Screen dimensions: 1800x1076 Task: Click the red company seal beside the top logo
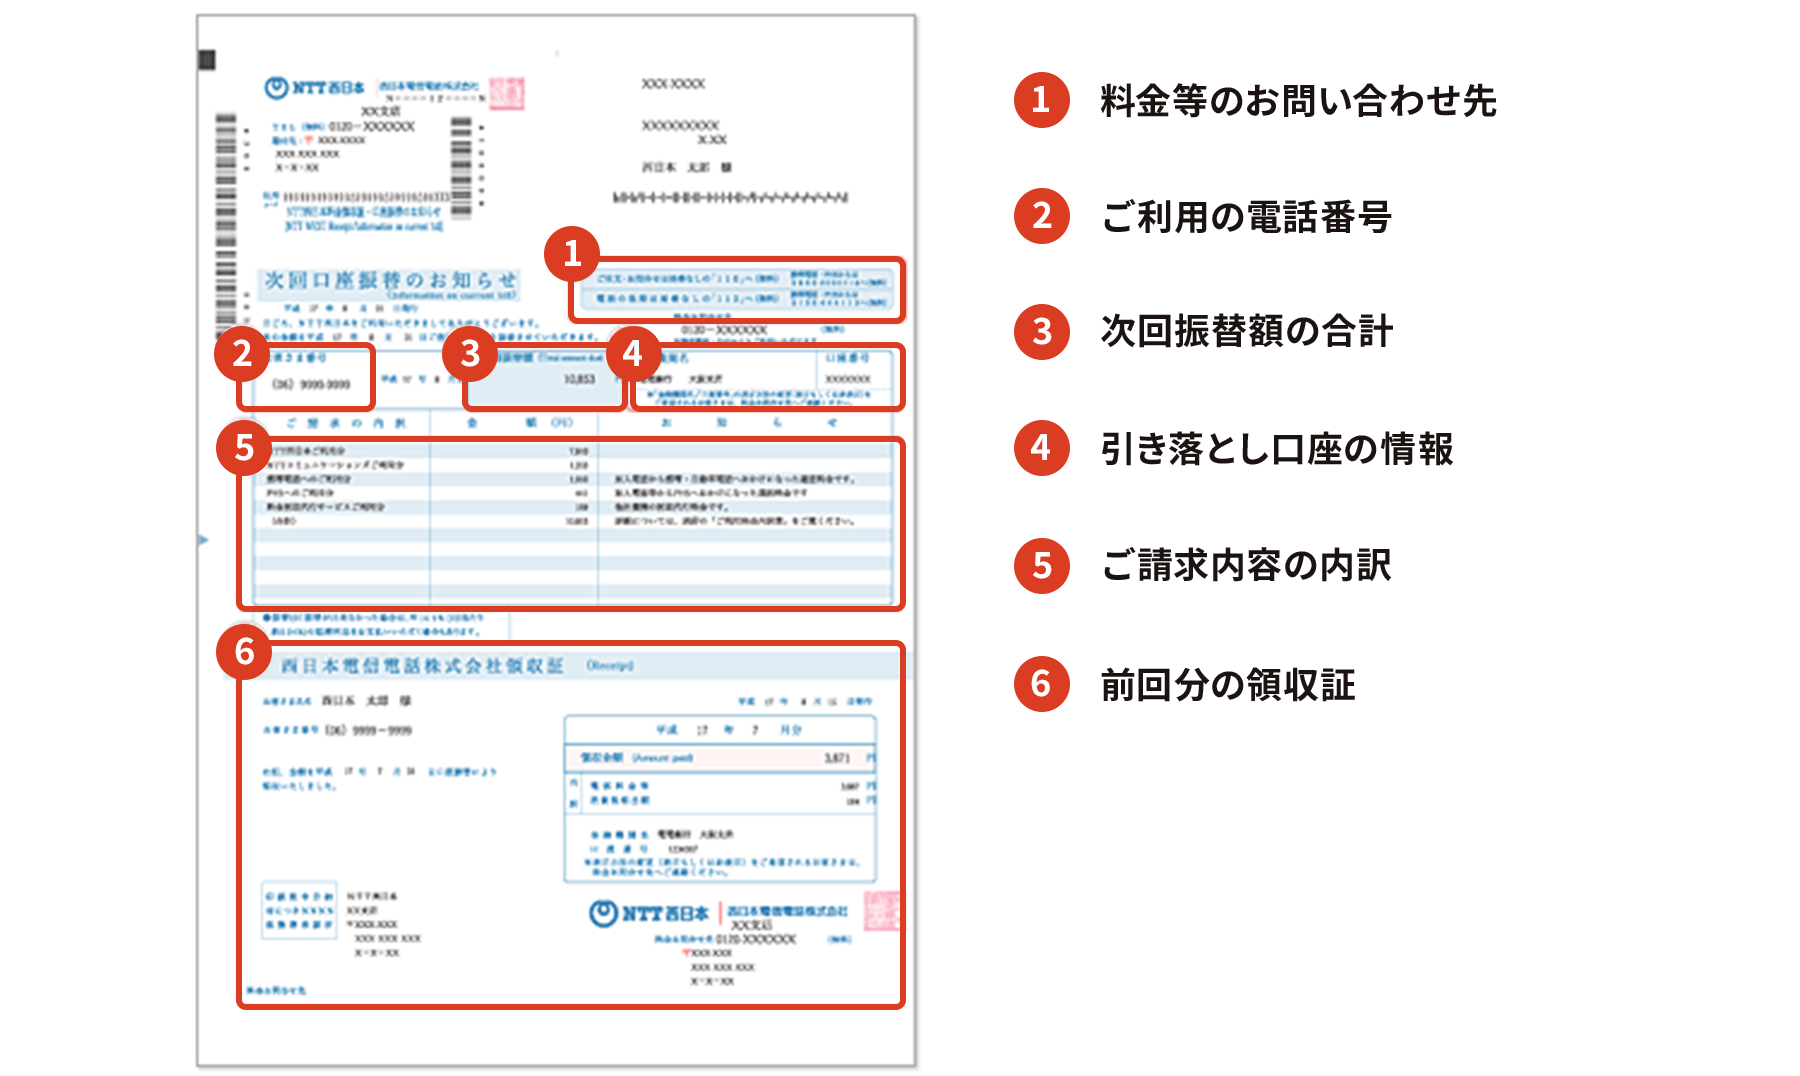coord(507,93)
